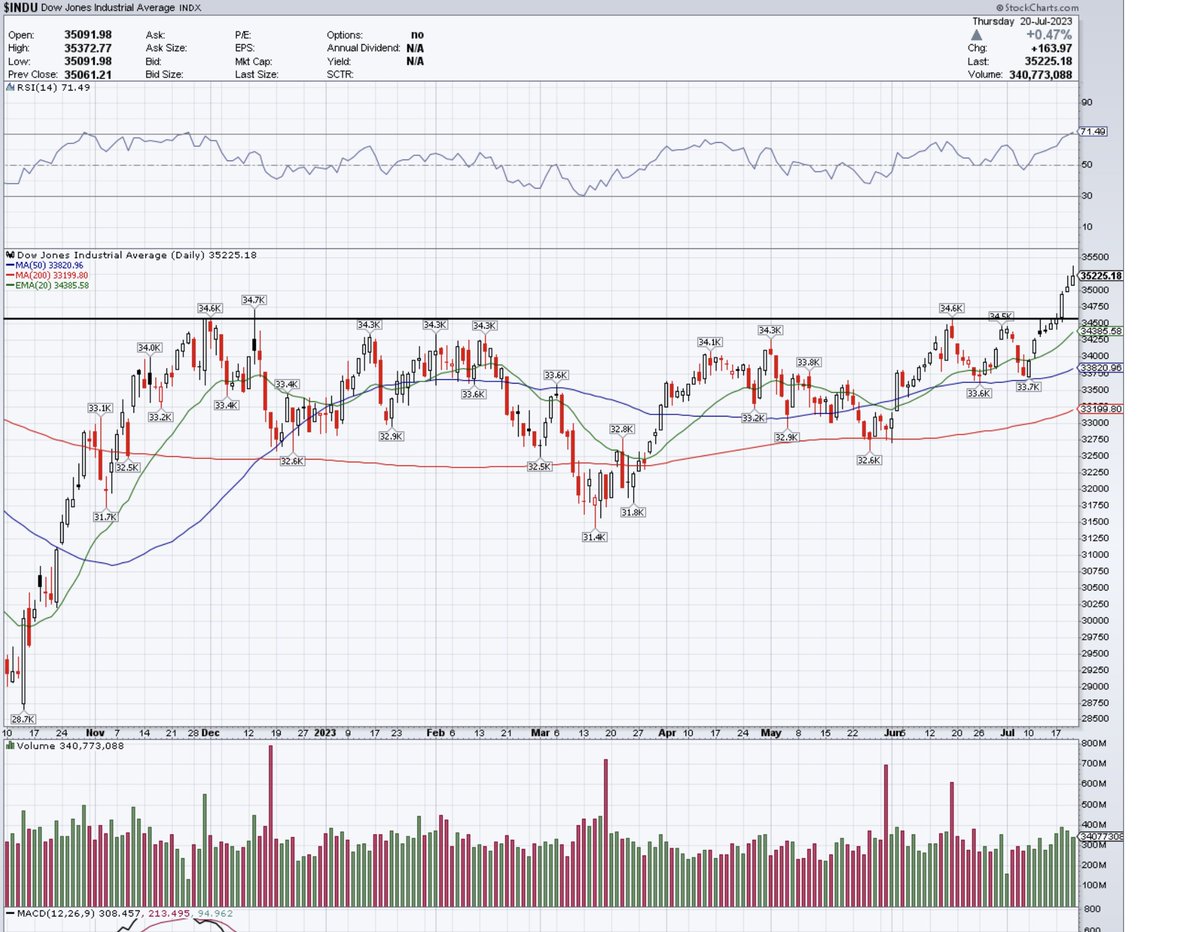Click the 2023 year label on date axis
Viewport: 1200px width, 932px height.
tap(325, 732)
